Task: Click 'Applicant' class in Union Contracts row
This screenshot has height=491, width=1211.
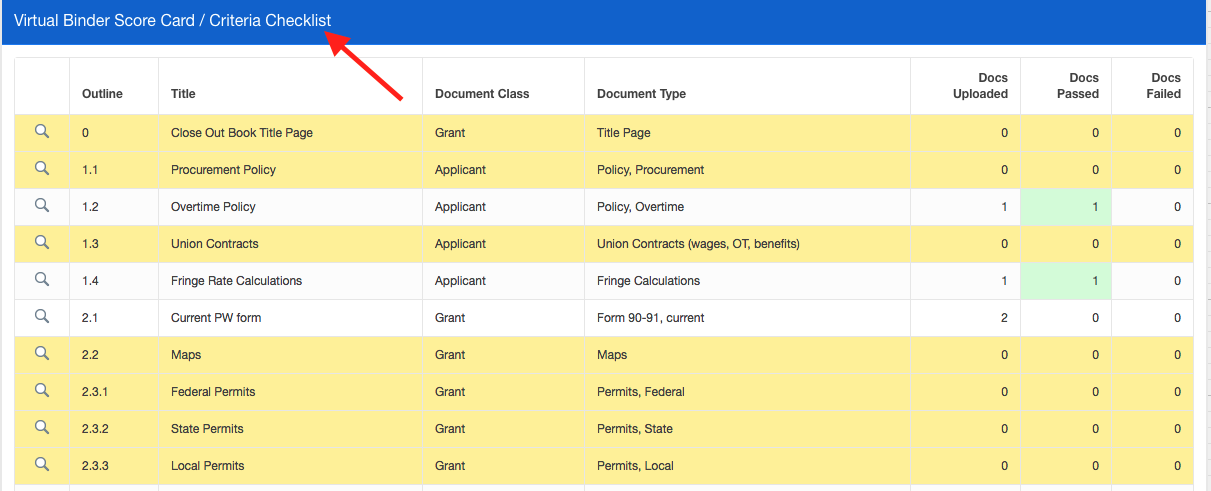Action: [460, 244]
